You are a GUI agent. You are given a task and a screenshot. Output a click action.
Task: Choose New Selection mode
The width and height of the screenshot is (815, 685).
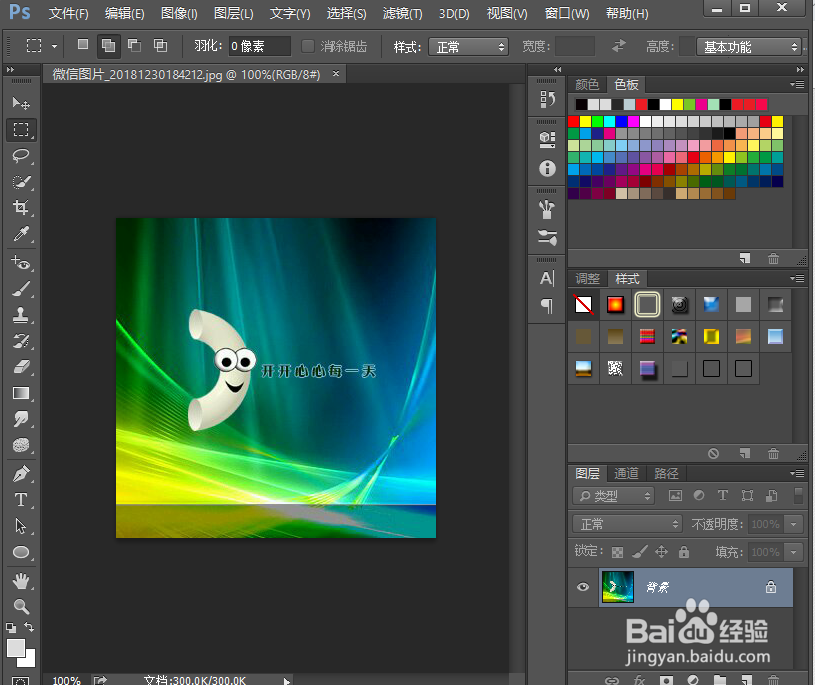tap(83, 45)
